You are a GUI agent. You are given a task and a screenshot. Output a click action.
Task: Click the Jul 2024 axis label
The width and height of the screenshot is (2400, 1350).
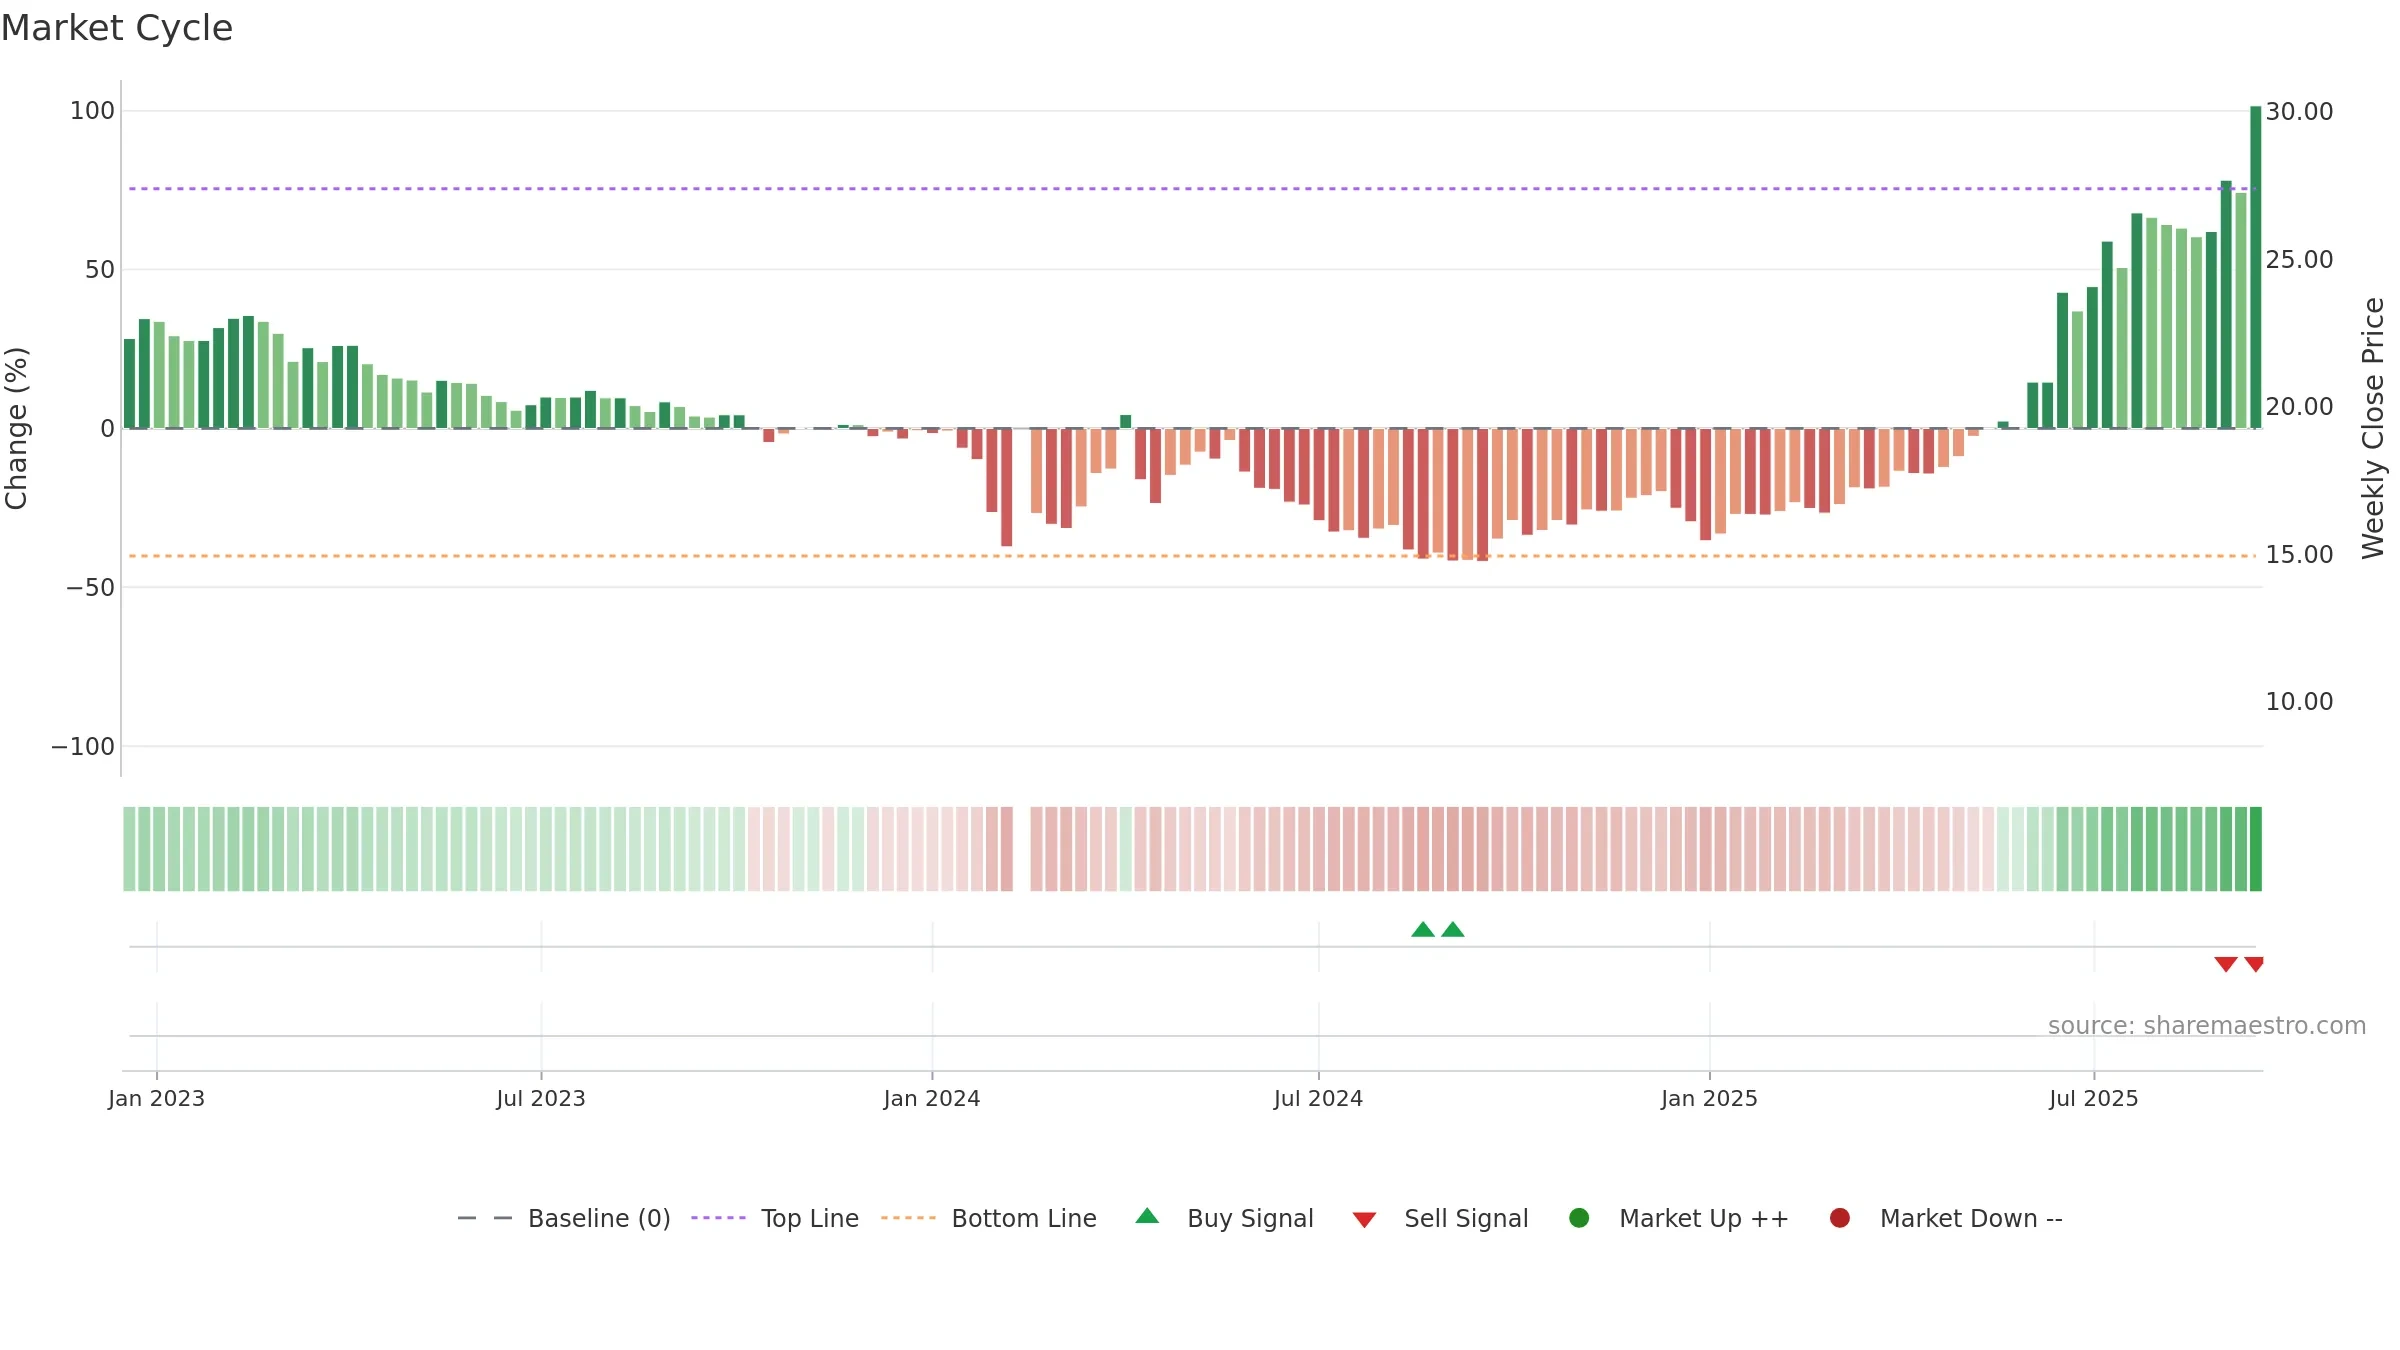pyautogui.click(x=1318, y=1099)
